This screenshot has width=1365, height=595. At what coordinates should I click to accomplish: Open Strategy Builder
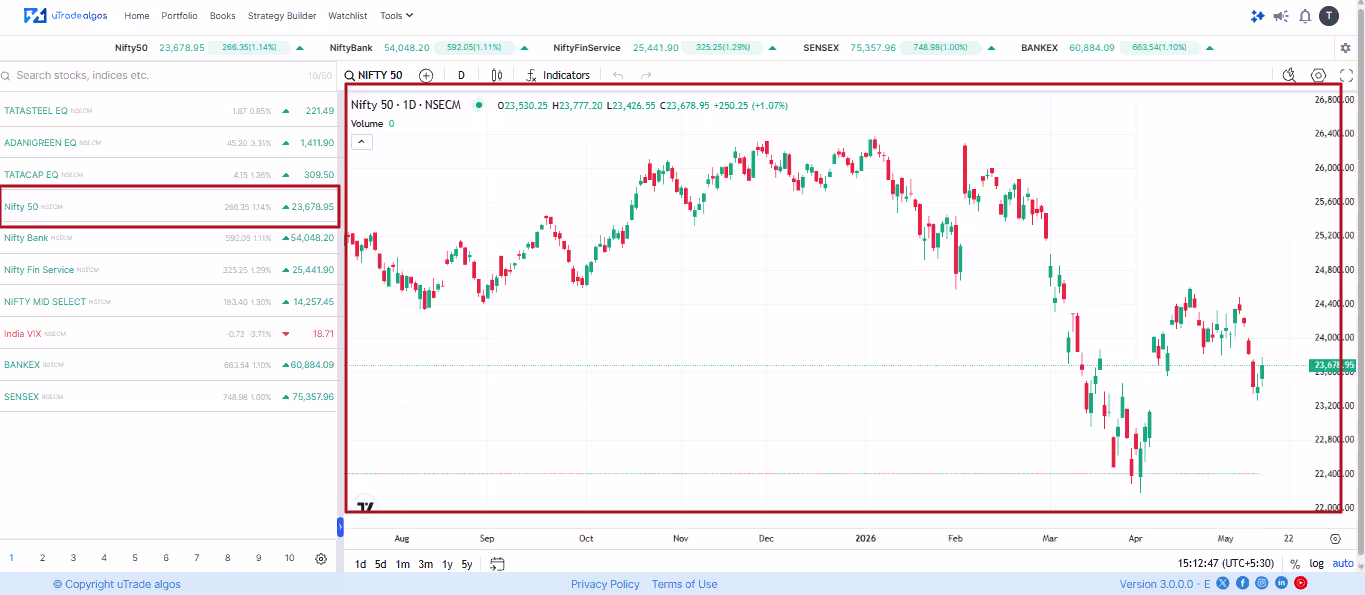click(282, 16)
